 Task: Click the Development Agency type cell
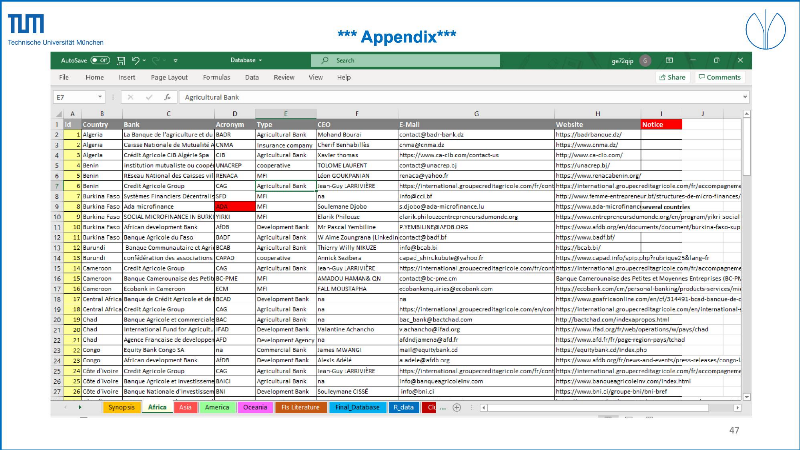(286, 340)
